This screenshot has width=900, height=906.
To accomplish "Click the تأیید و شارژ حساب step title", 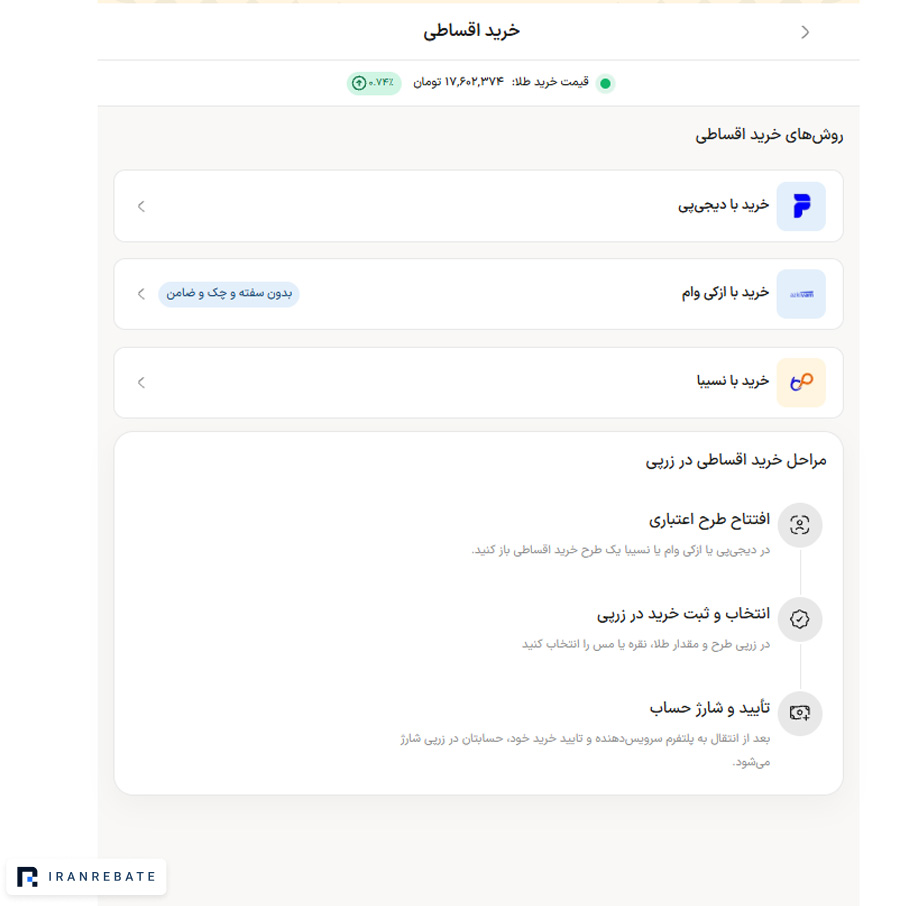I will (710, 708).
